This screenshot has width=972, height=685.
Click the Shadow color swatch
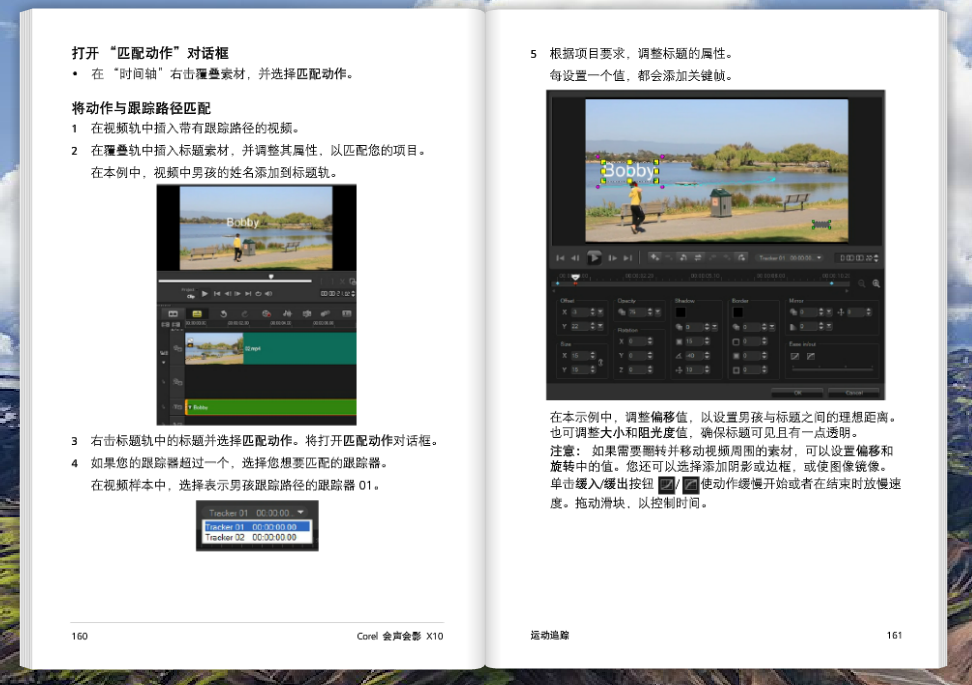coord(681,312)
